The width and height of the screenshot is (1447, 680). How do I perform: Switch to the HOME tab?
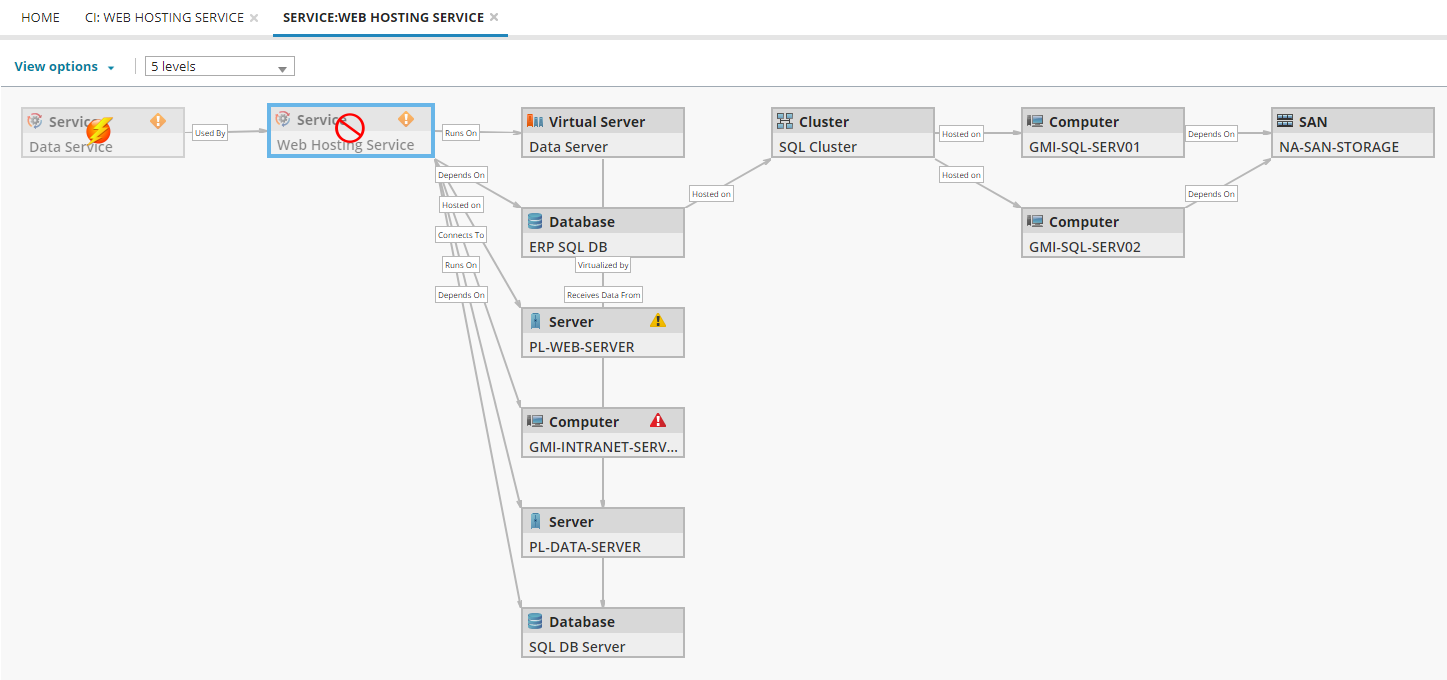[40, 17]
